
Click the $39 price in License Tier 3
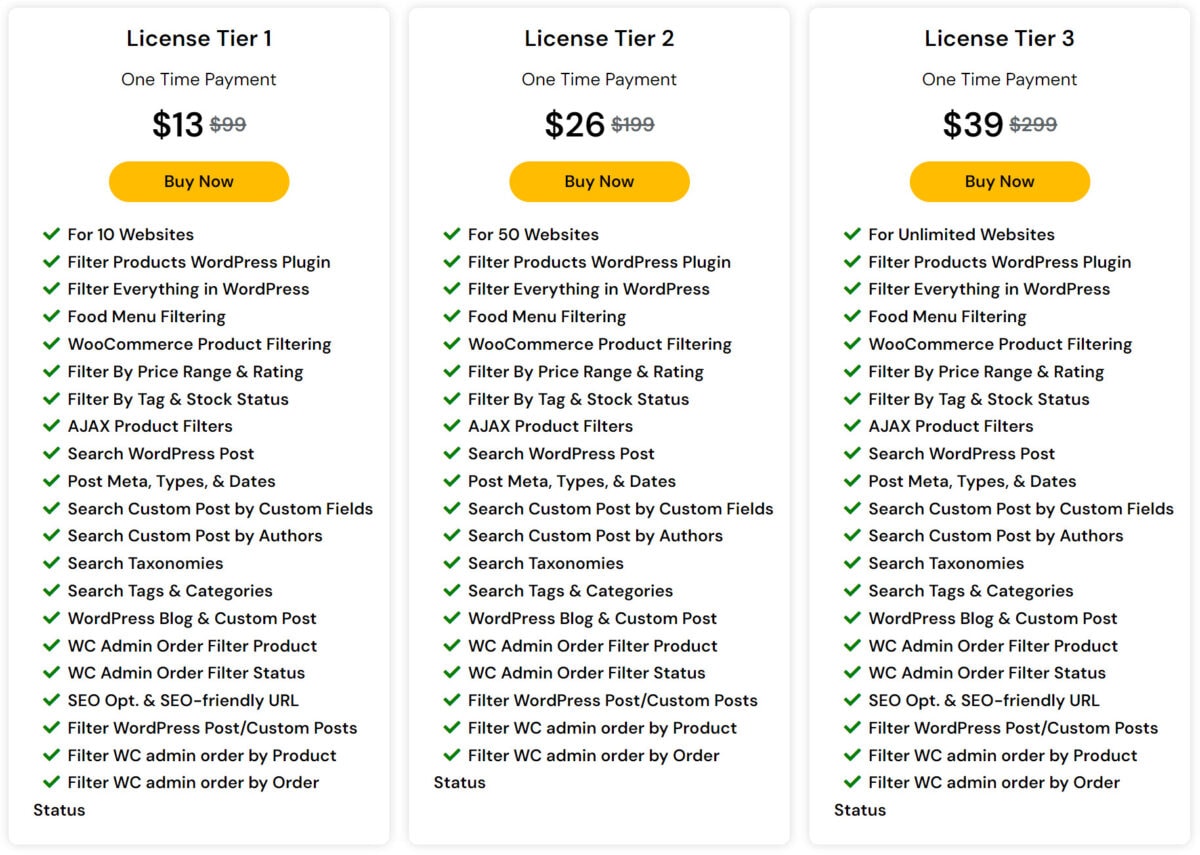tap(972, 124)
